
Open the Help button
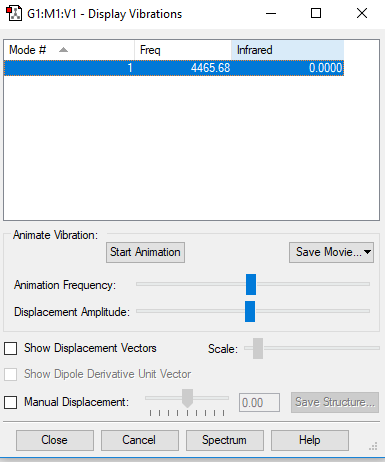[310, 440]
